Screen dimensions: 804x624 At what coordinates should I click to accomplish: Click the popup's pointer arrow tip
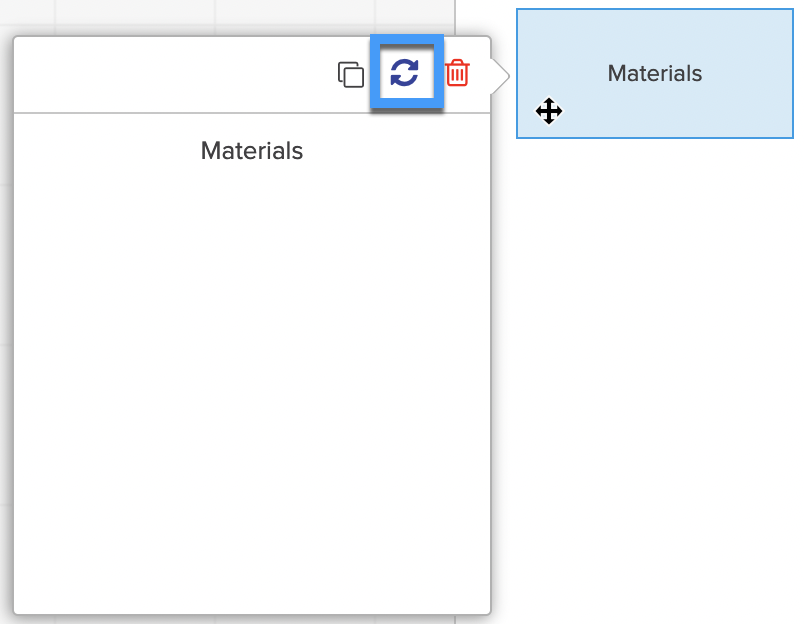coord(506,75)
